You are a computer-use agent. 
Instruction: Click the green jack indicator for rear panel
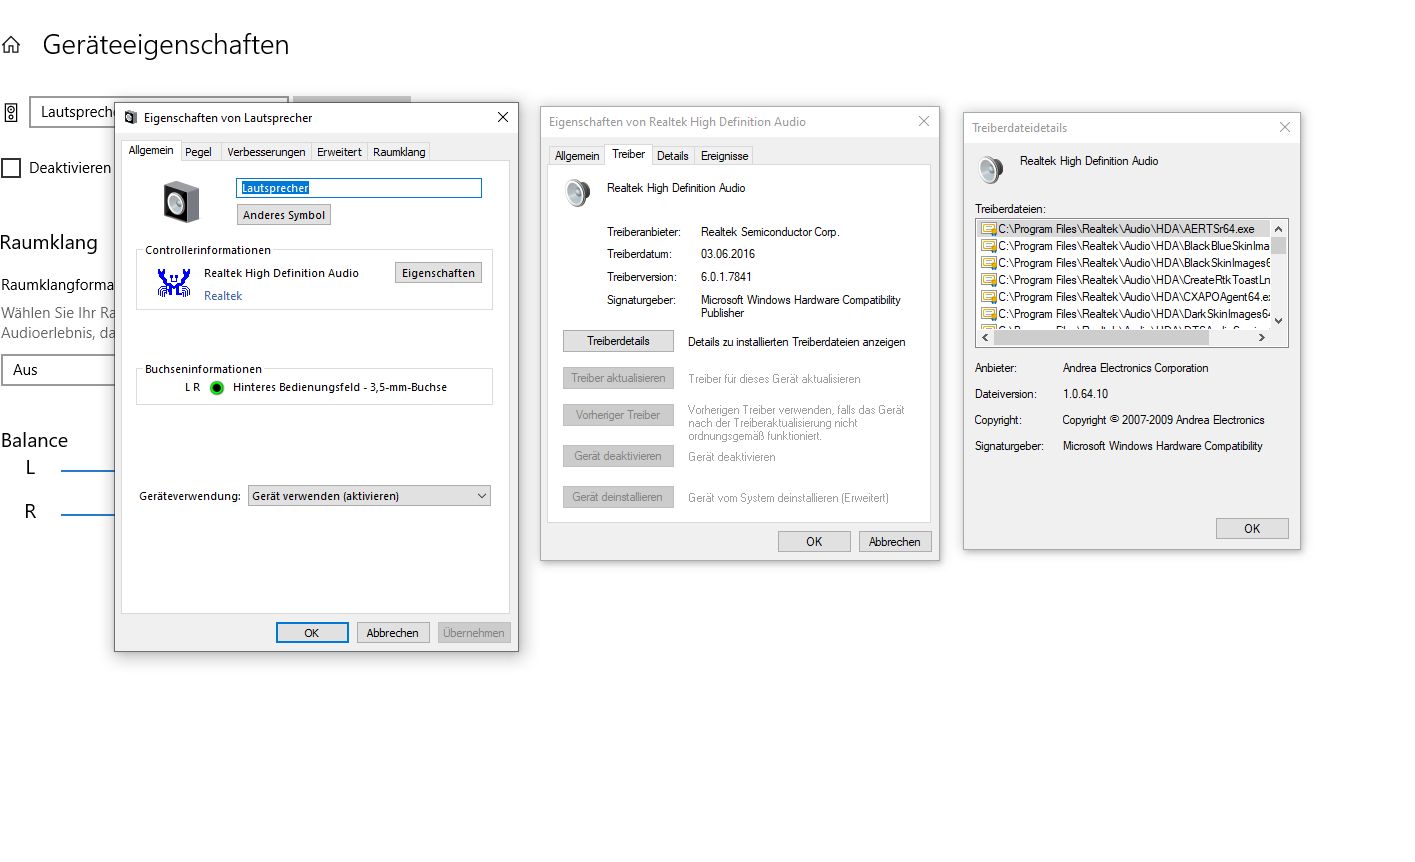[x=217, y=388]
